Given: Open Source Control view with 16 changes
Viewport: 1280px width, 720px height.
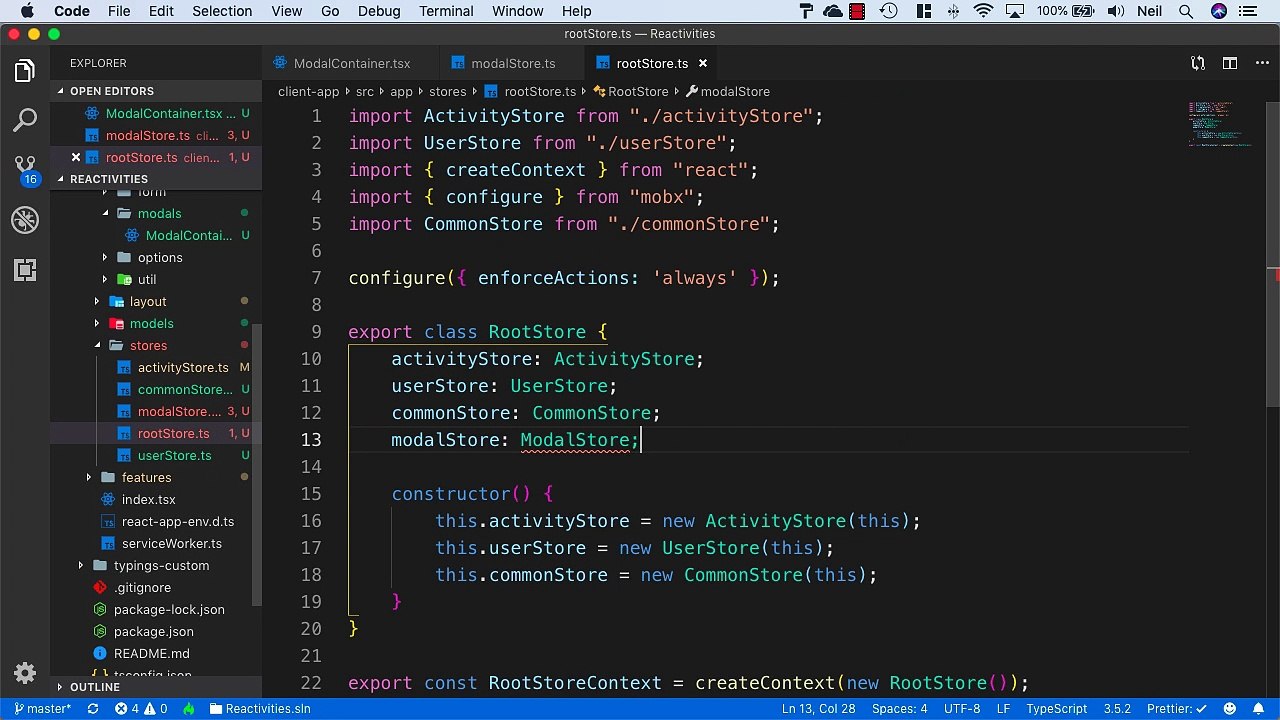Looking at the screenshot, I should pyautogui.click(x=25, y=169).
